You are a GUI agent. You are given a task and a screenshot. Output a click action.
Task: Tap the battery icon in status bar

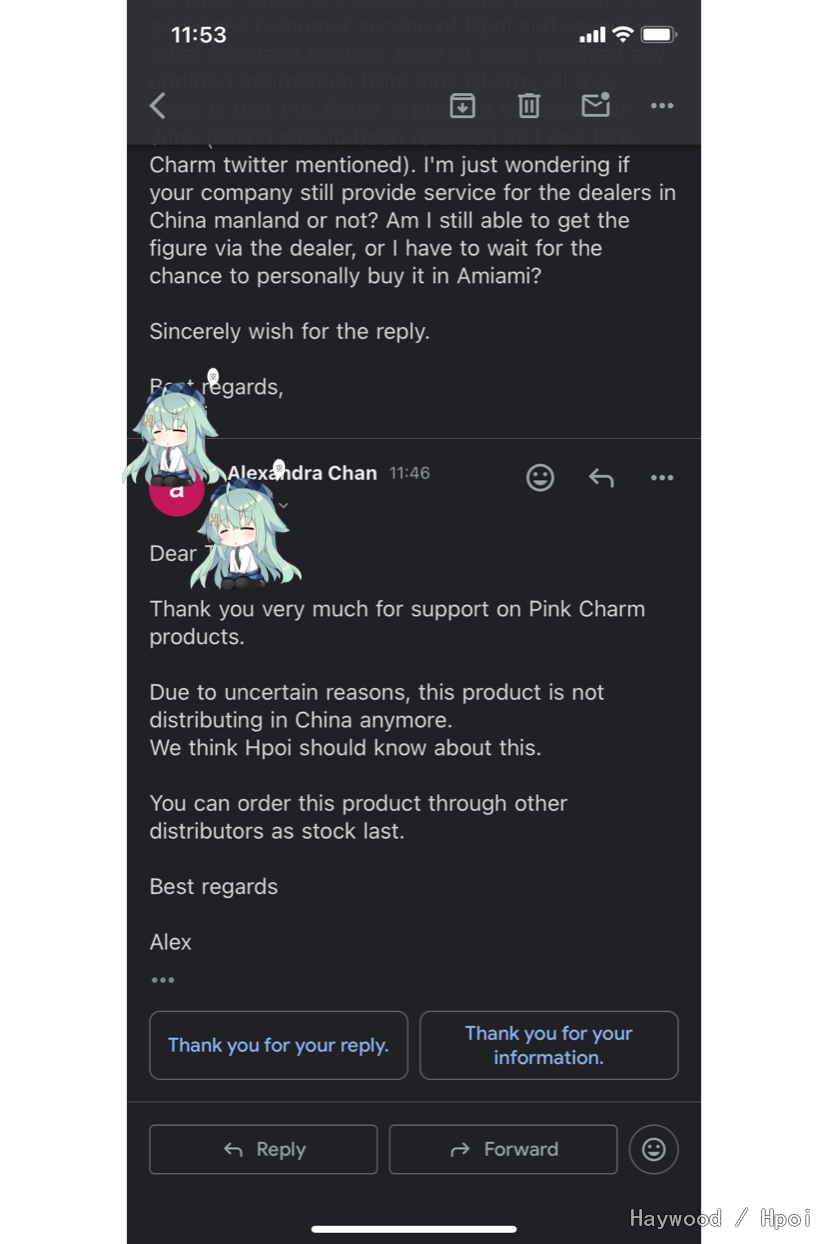[x=658, y=35]
